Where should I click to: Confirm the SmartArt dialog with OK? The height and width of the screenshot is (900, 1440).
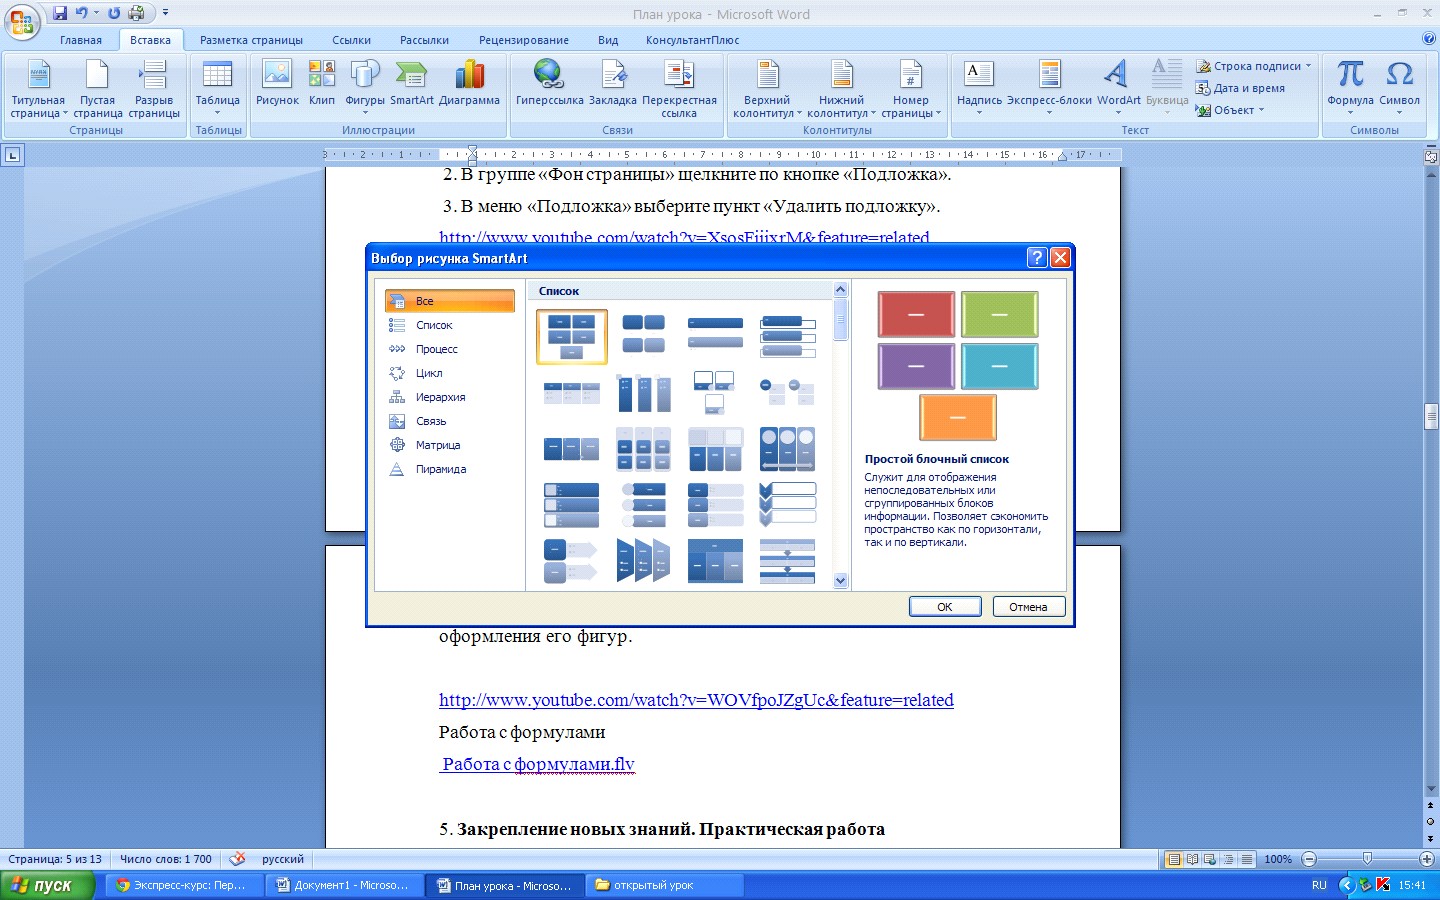point(944,607)
